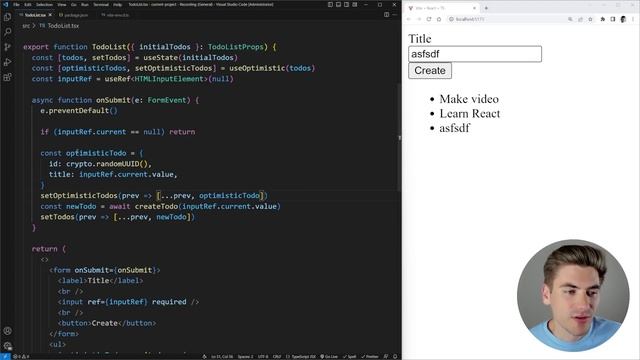Change the UTF-8 encoding setting
The height and width of the screenshot is (360, 640).
coord(263,356)
